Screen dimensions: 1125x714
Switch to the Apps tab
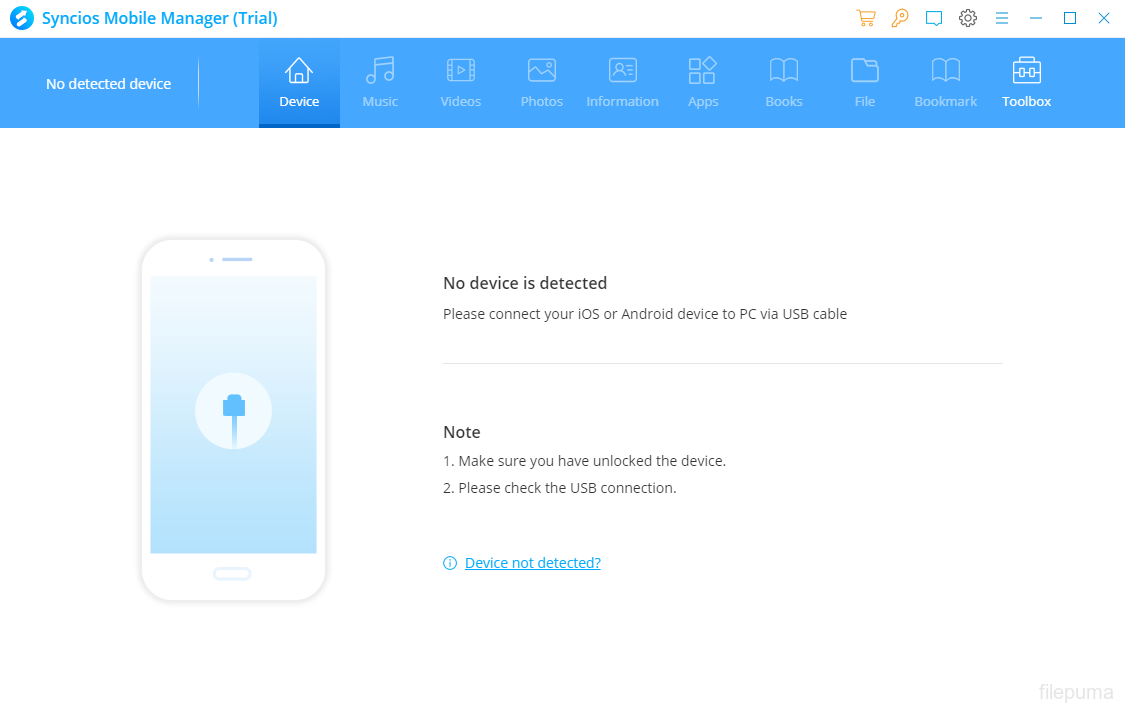point(703,83)
